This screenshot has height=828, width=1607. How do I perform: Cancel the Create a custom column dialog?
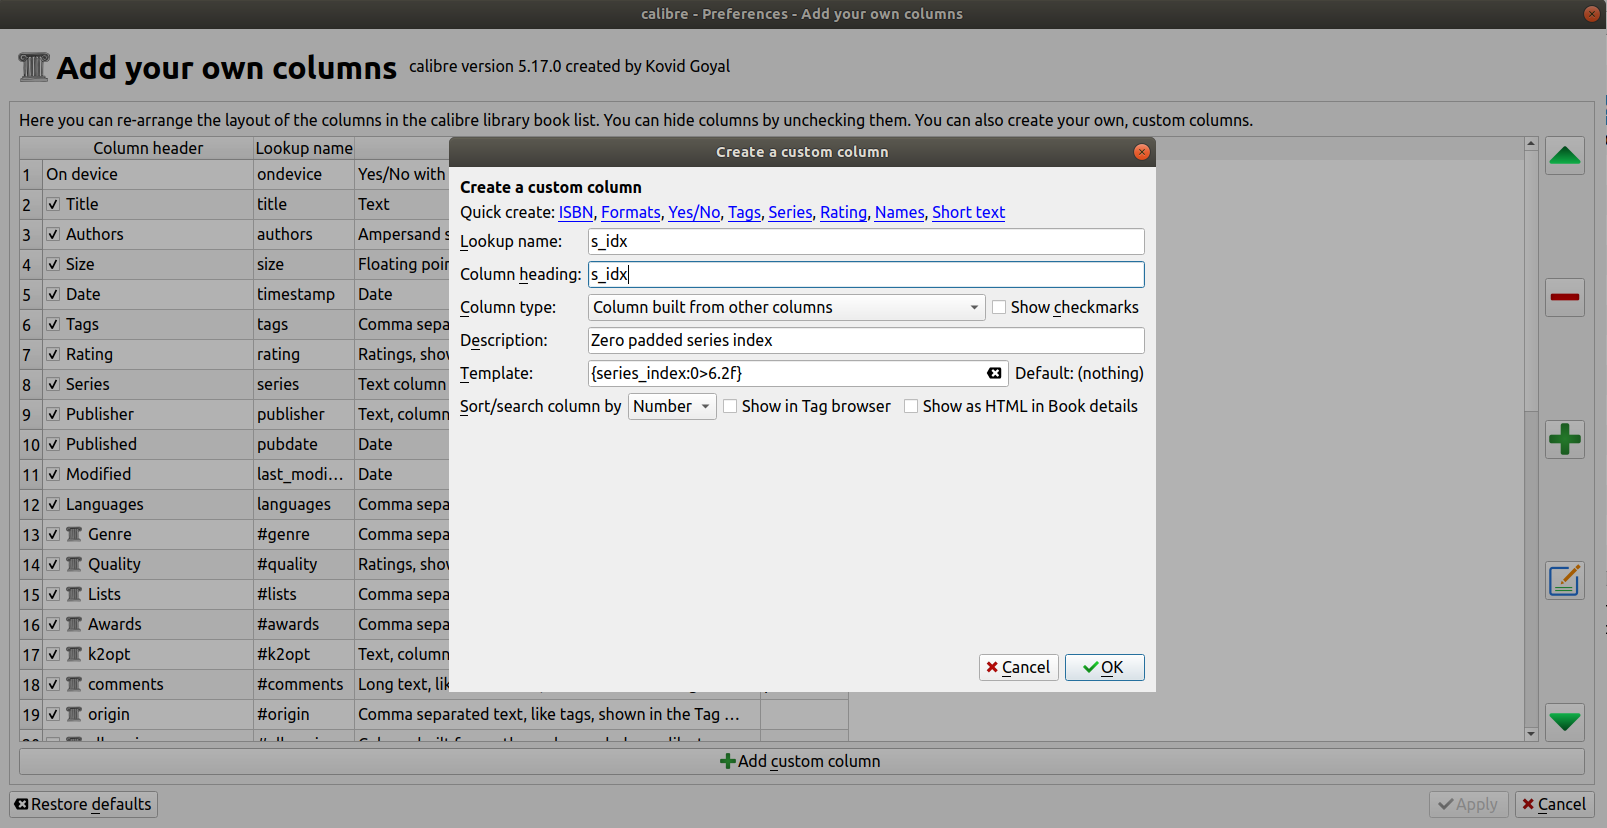(1018, 667)
